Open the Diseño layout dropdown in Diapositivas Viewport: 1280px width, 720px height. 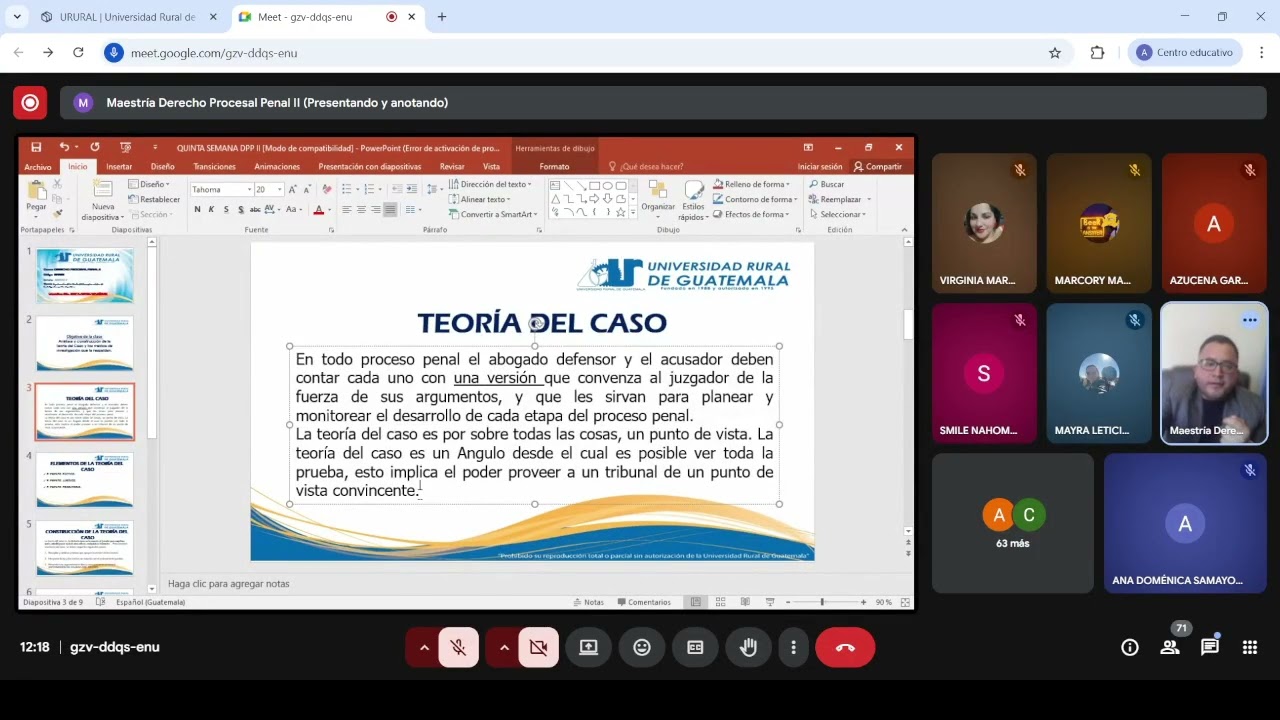point(149,184)
